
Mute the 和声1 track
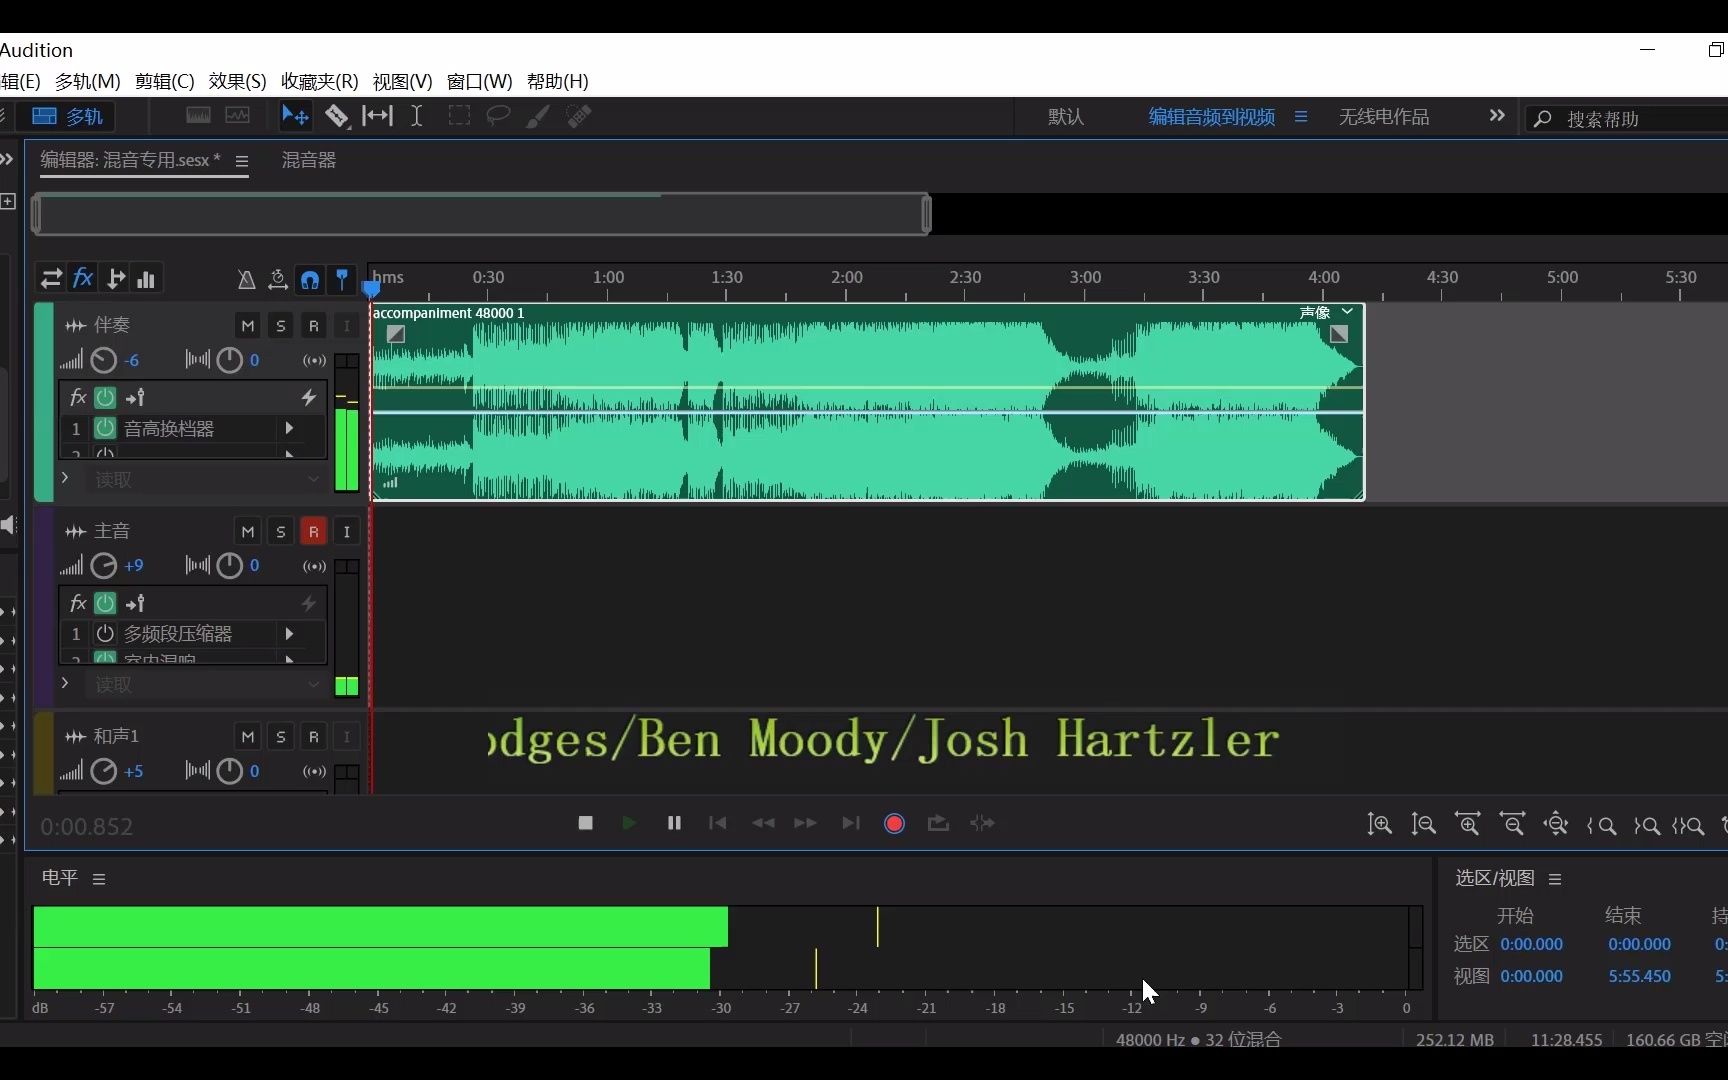248,737
